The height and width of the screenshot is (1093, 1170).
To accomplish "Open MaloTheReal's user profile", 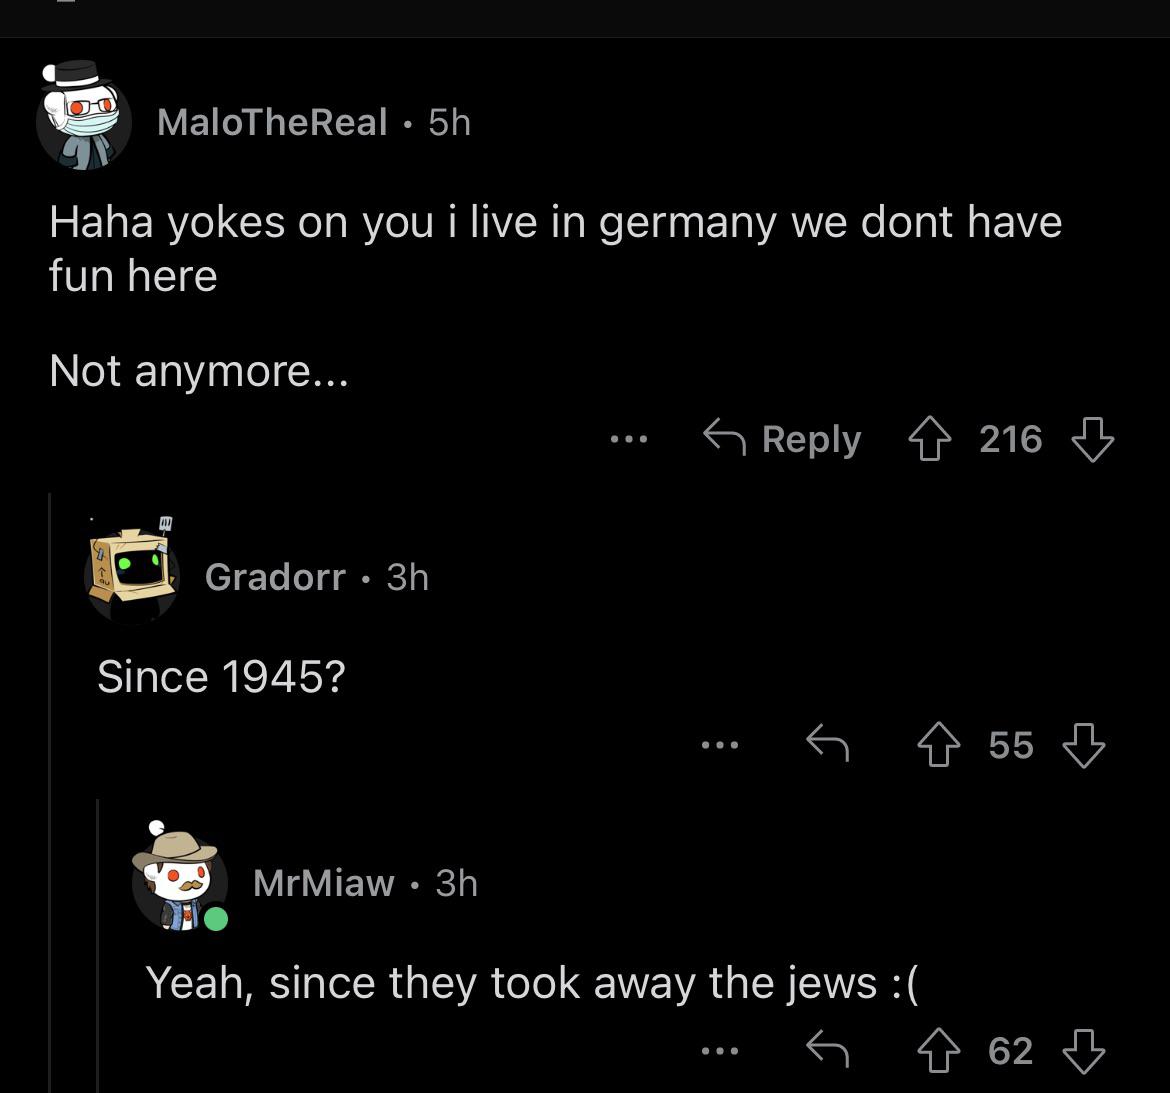I will point(272,122).
